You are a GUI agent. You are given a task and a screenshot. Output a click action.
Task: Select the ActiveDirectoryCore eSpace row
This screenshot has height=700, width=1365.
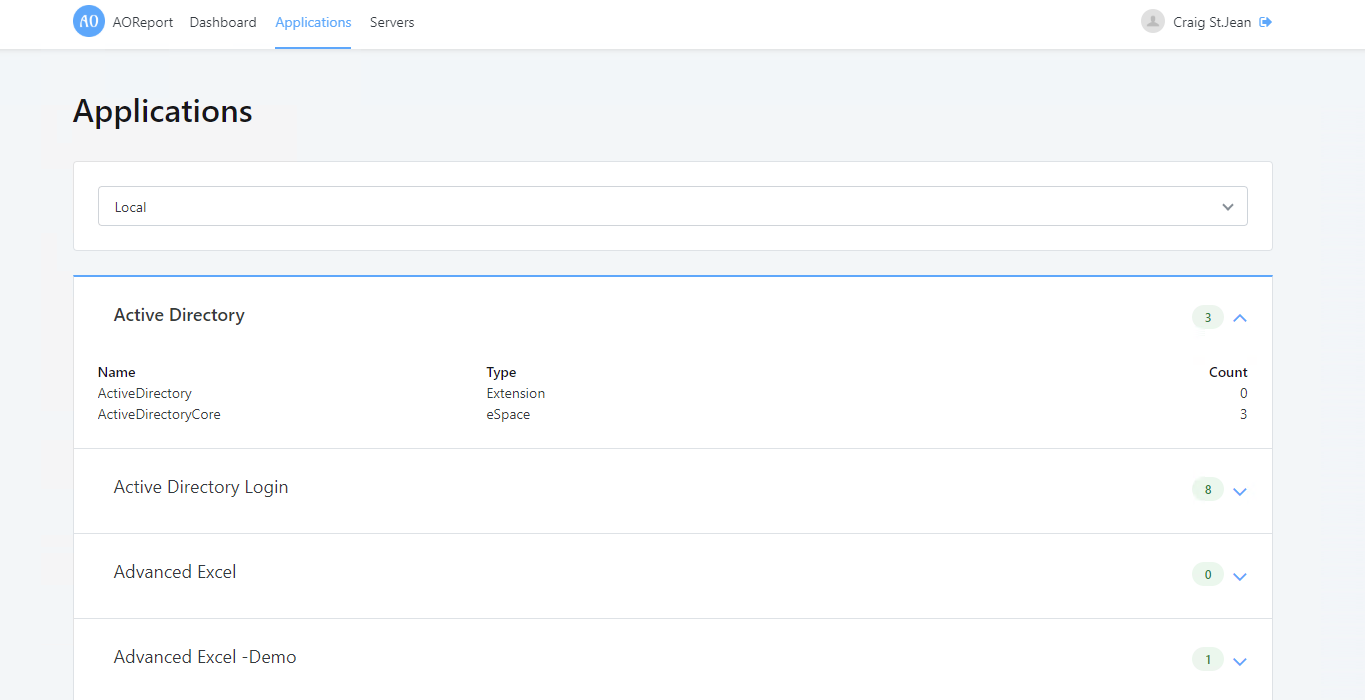click(x=159, y=414)
